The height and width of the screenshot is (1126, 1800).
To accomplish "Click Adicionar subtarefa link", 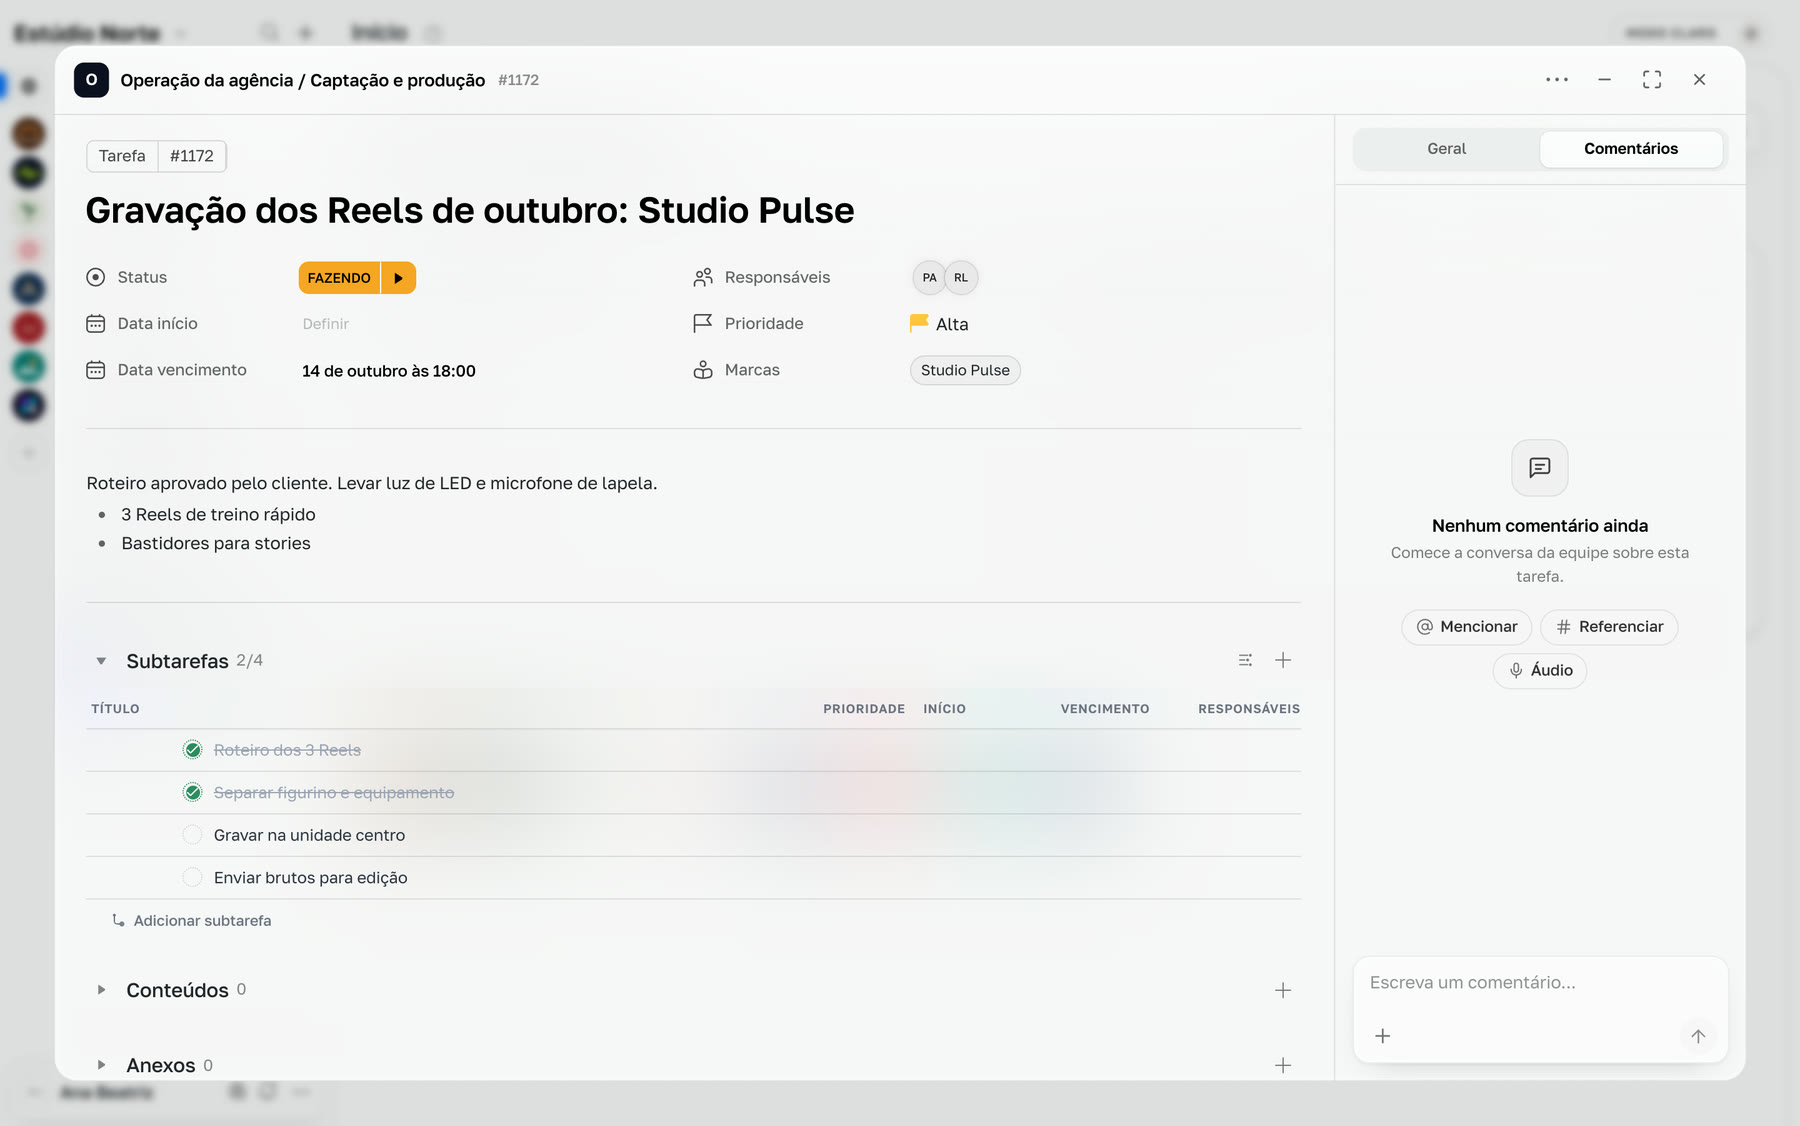I will tap(191, 921).
